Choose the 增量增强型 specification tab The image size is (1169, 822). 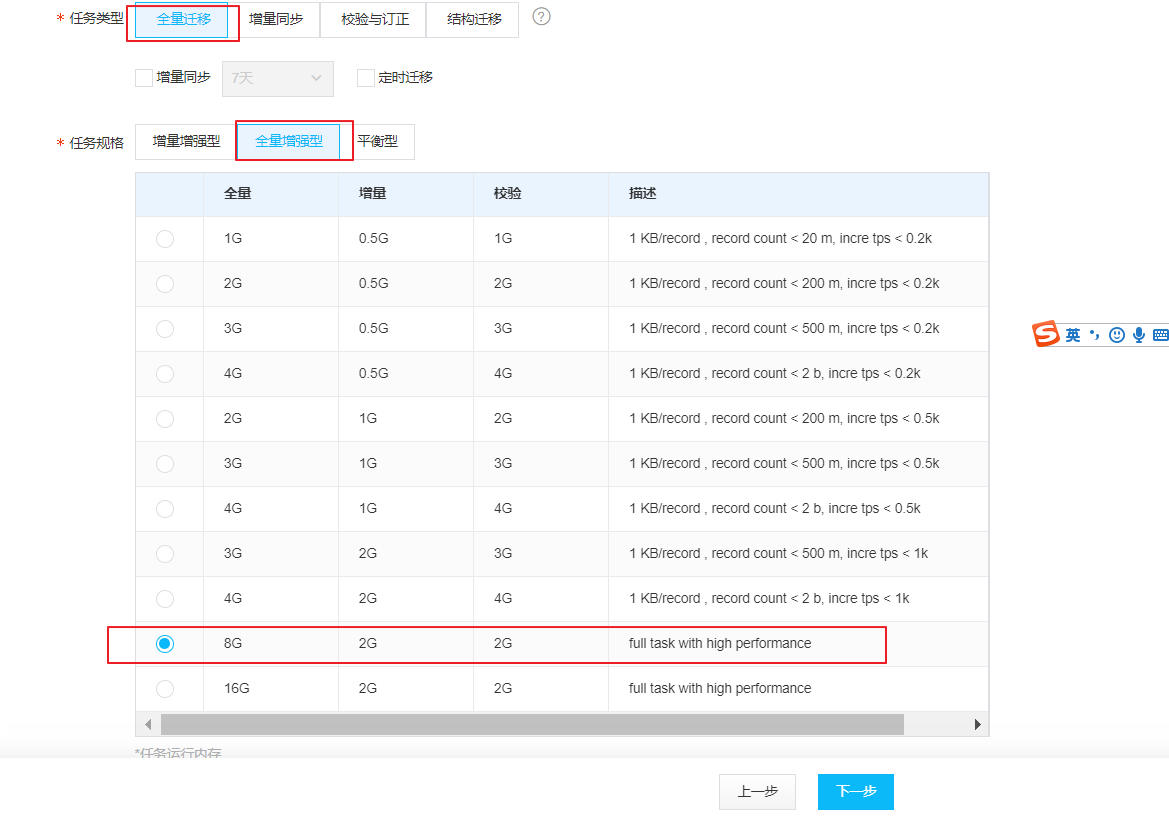pyautogui.click(x=186, y=142)
